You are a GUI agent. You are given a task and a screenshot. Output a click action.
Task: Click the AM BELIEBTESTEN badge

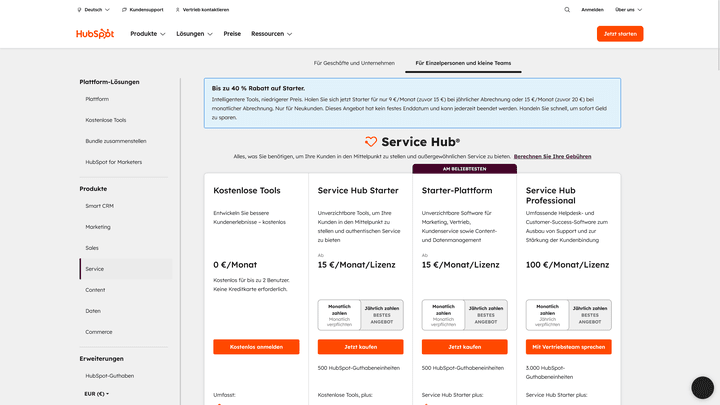(464, 169)
